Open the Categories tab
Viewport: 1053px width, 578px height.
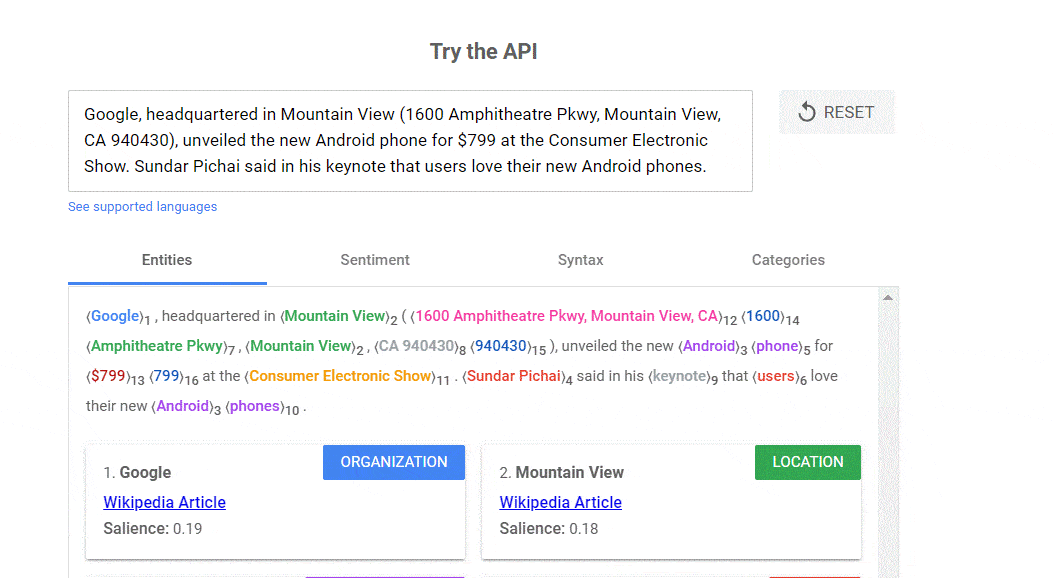point(787,260)
